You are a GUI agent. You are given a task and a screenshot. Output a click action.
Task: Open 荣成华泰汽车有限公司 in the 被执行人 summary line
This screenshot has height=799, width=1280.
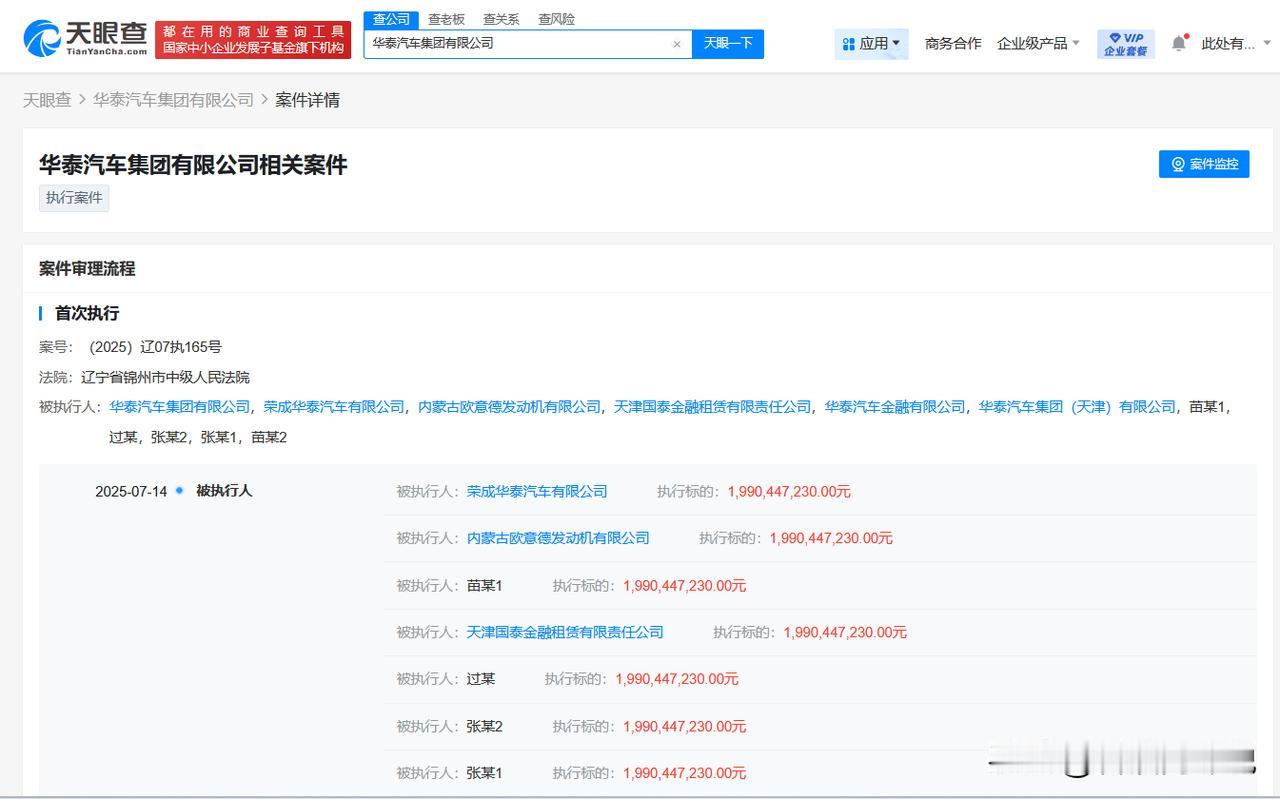pyautogui.click(x=334, y=407)
